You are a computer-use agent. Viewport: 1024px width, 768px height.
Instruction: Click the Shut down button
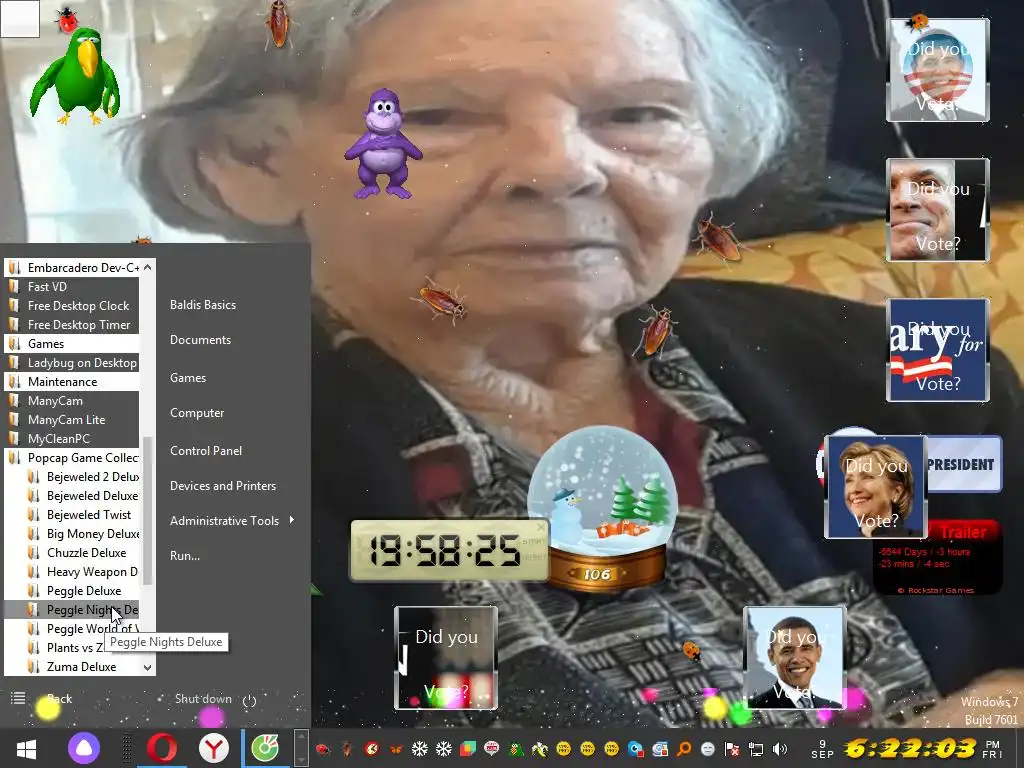(x=203, y=699)
